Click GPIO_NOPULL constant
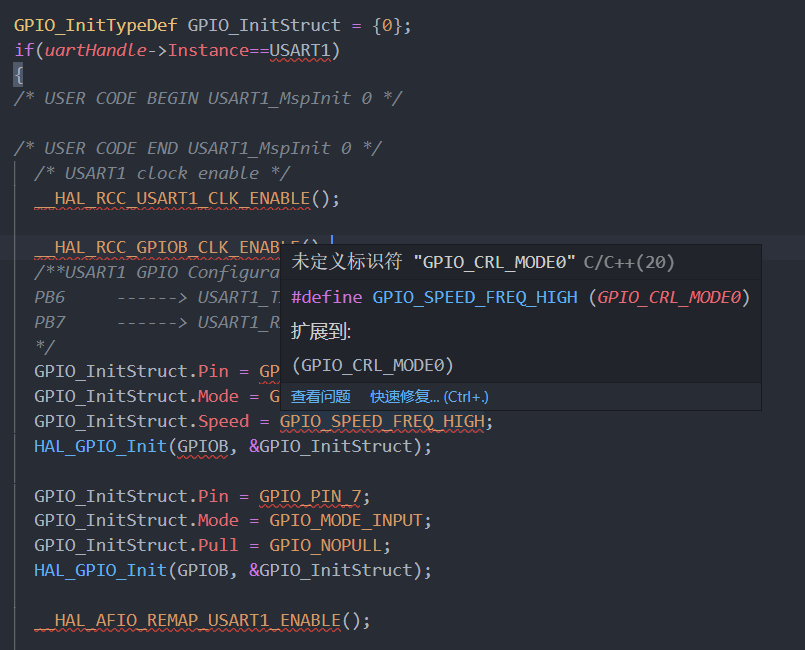 (x=325, y=545)
